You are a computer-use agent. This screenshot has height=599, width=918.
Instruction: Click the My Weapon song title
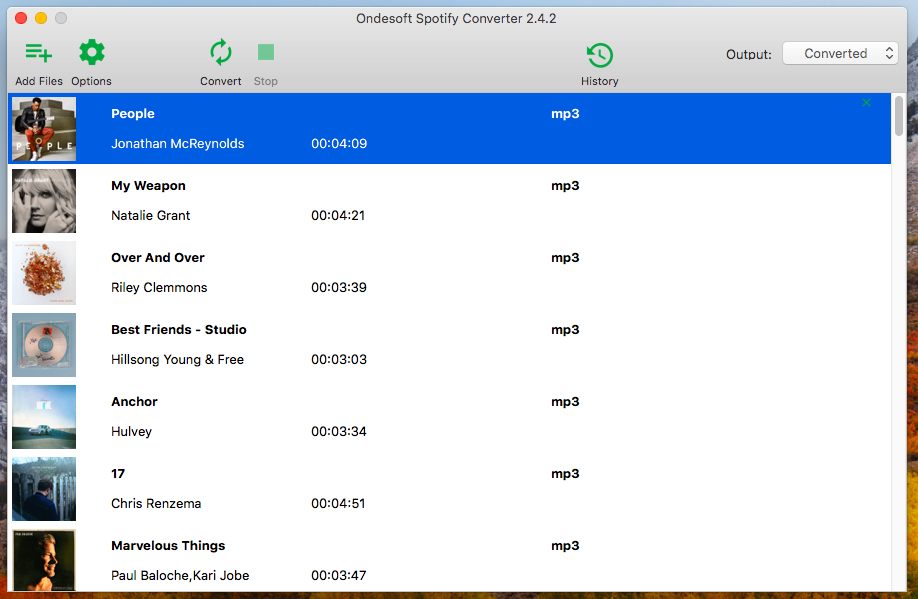(x=148, y=186)
